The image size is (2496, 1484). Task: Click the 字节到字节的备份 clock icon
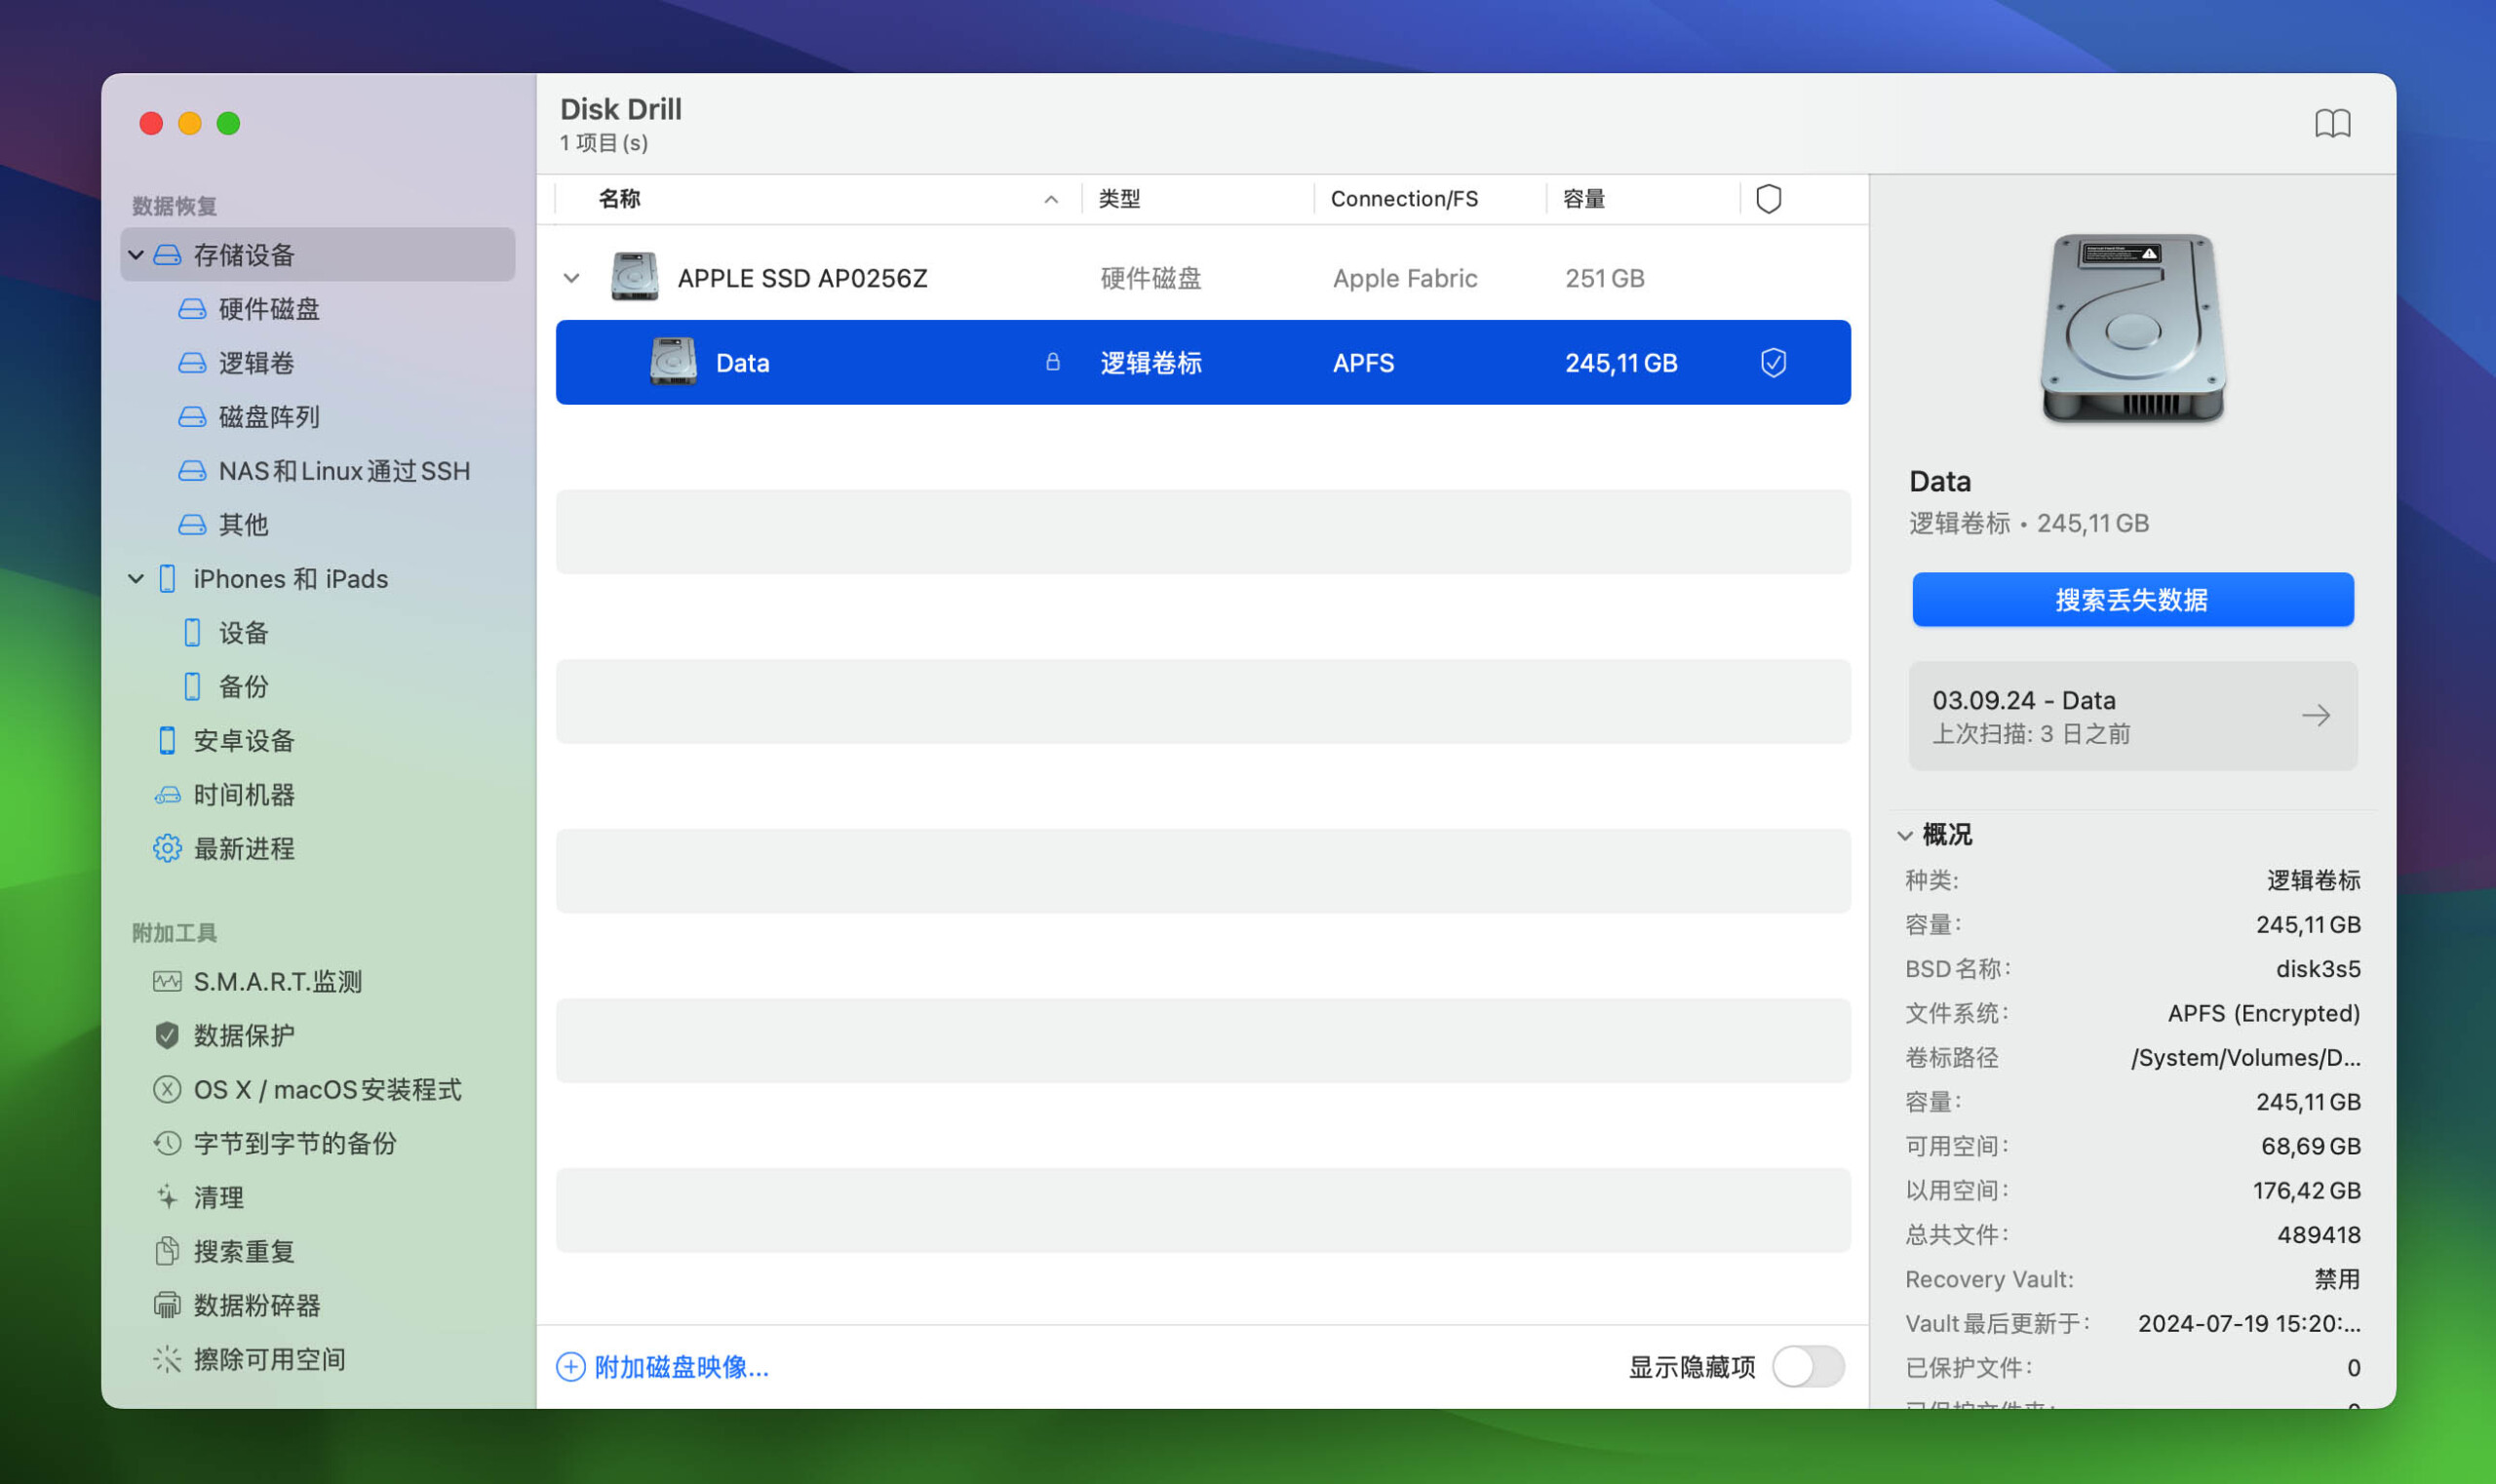click(x=167, y=1144)
